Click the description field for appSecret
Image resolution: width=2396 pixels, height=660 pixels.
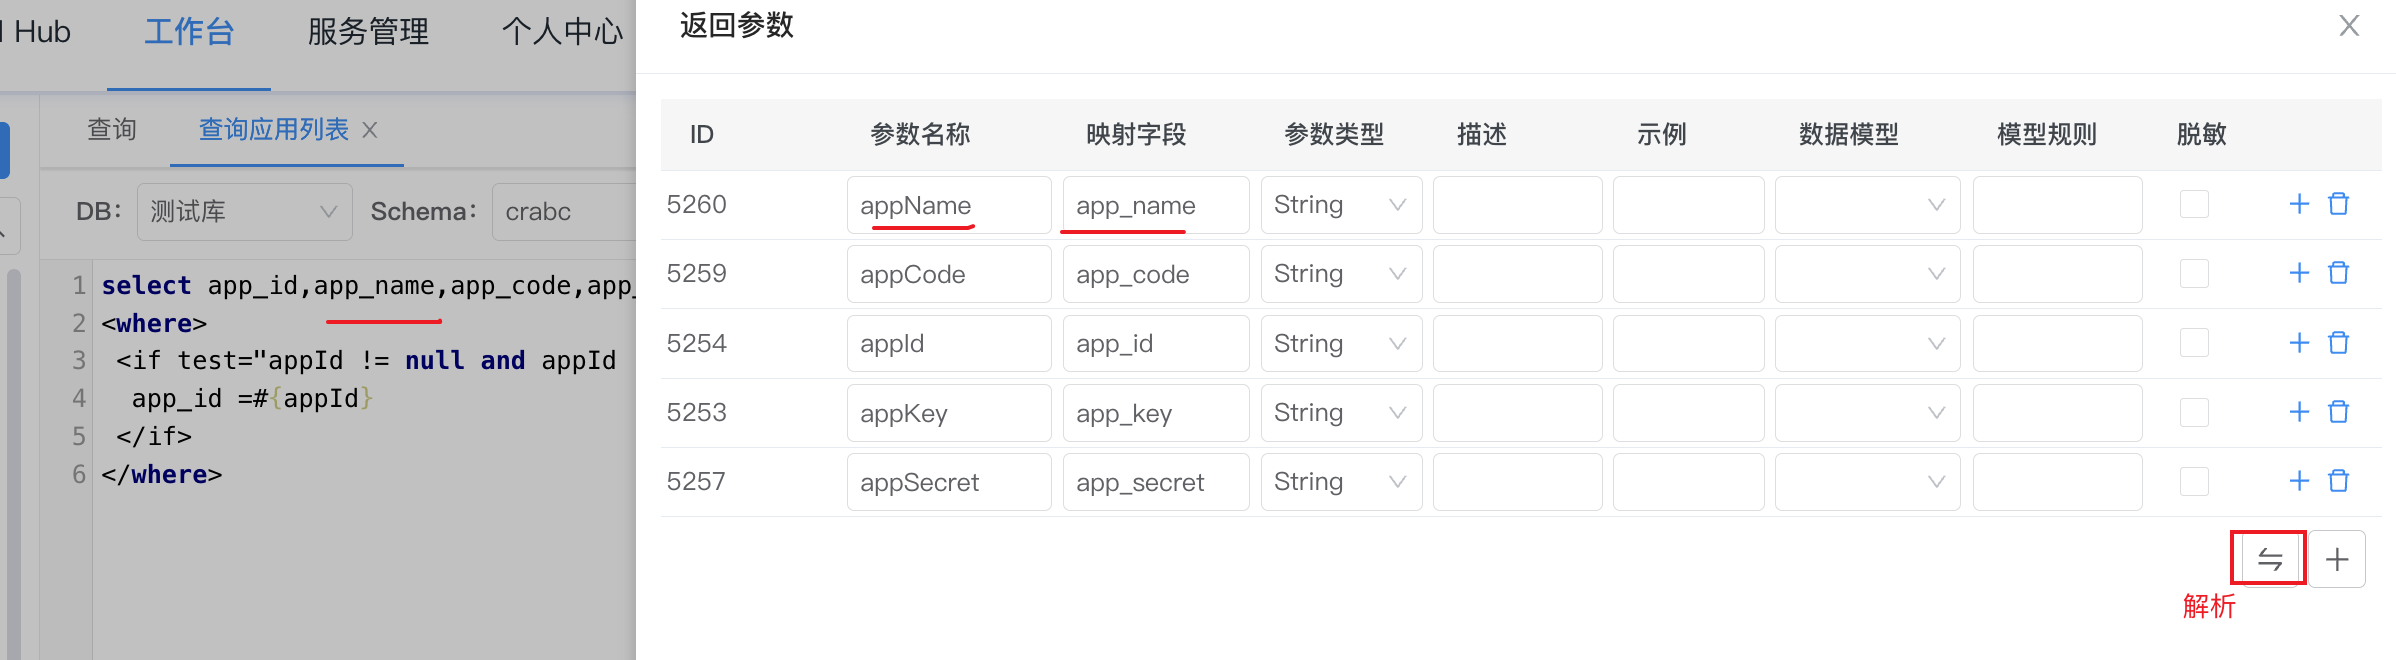click(1517, 482)
